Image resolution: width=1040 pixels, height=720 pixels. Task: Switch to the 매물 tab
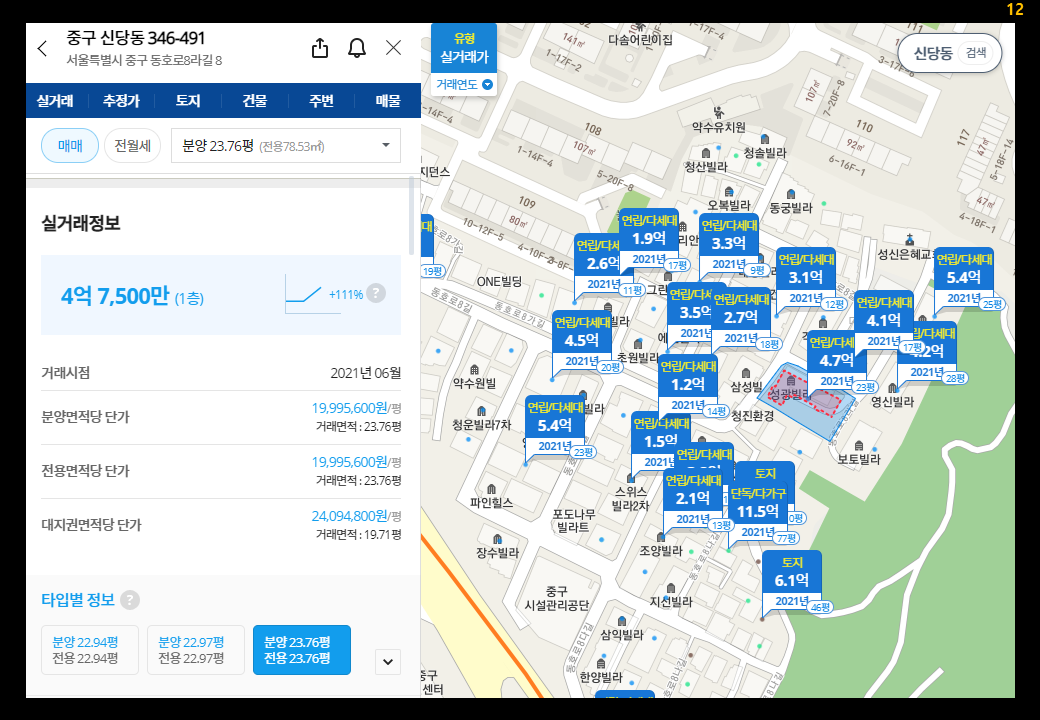[x=388, y=101]
